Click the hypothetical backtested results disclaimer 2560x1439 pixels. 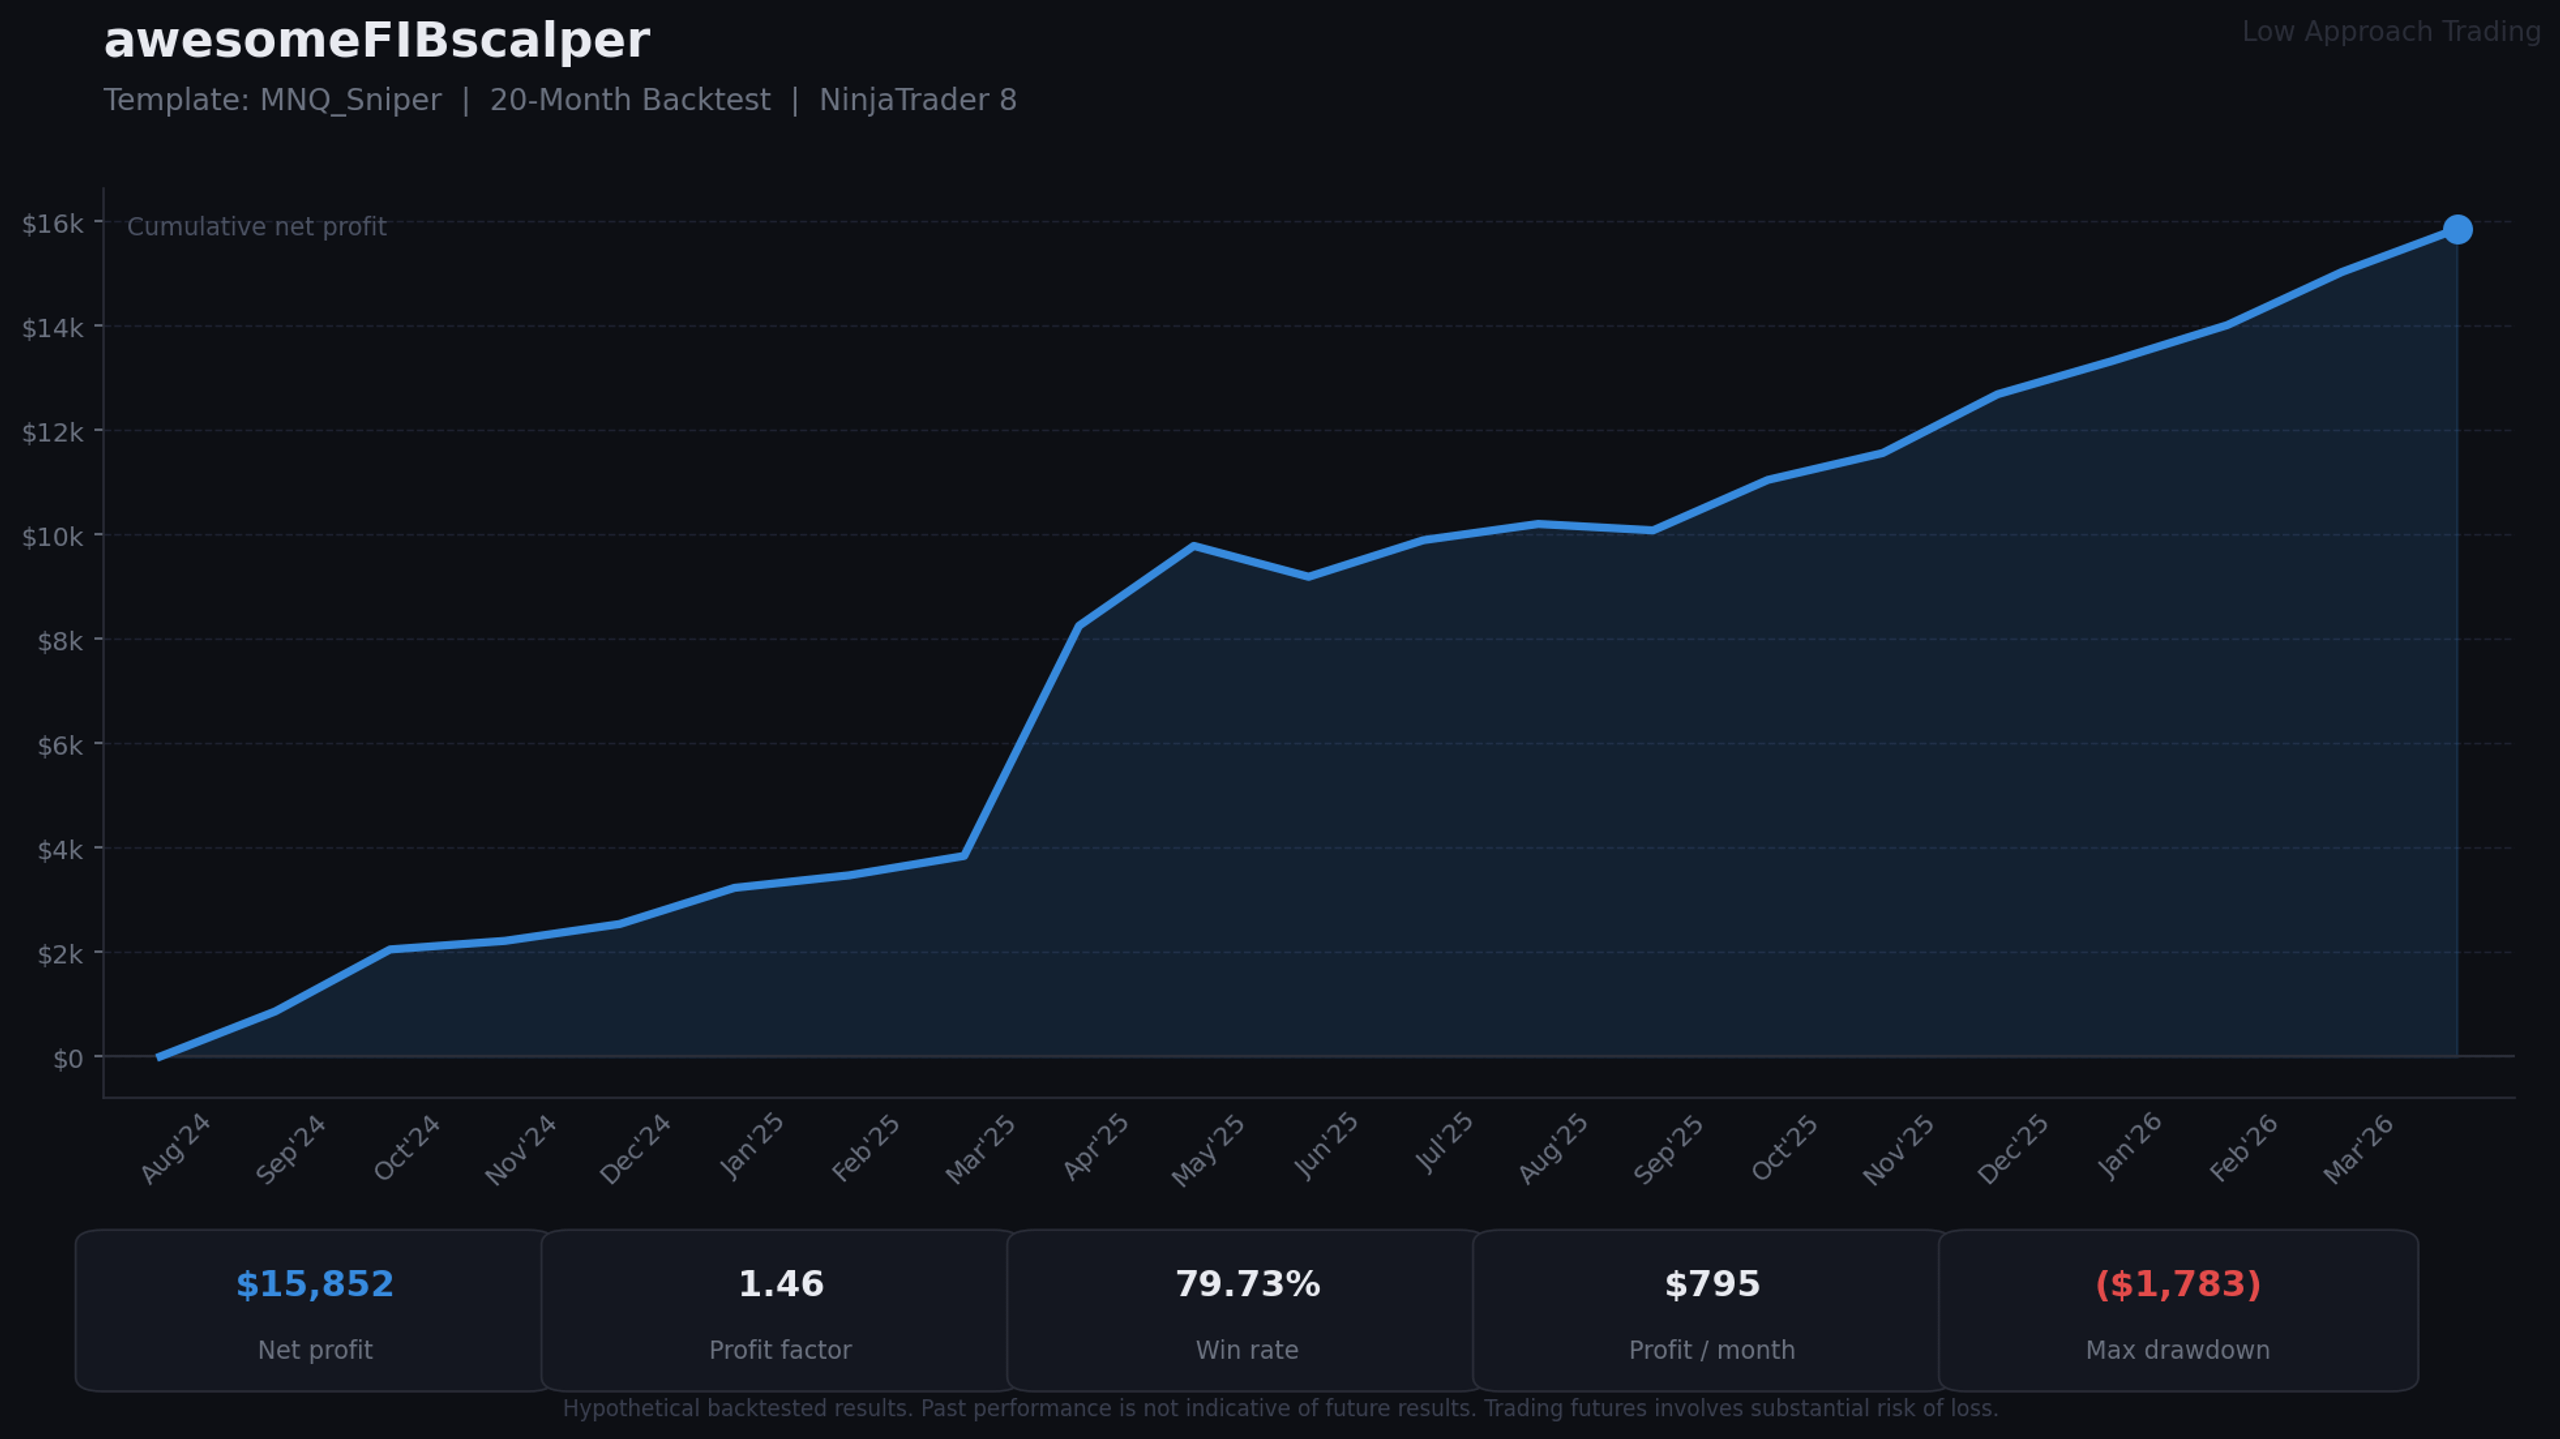(x=1280, y=1409)
